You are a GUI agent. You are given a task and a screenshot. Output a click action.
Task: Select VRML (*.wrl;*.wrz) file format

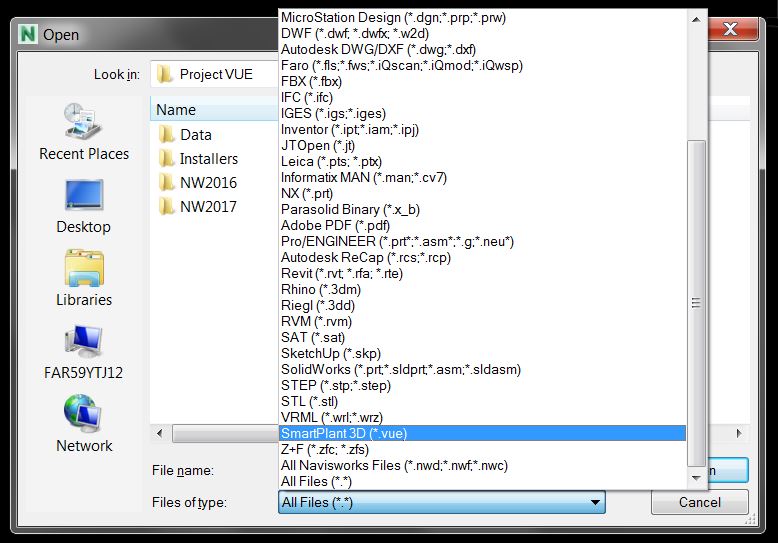482,417
